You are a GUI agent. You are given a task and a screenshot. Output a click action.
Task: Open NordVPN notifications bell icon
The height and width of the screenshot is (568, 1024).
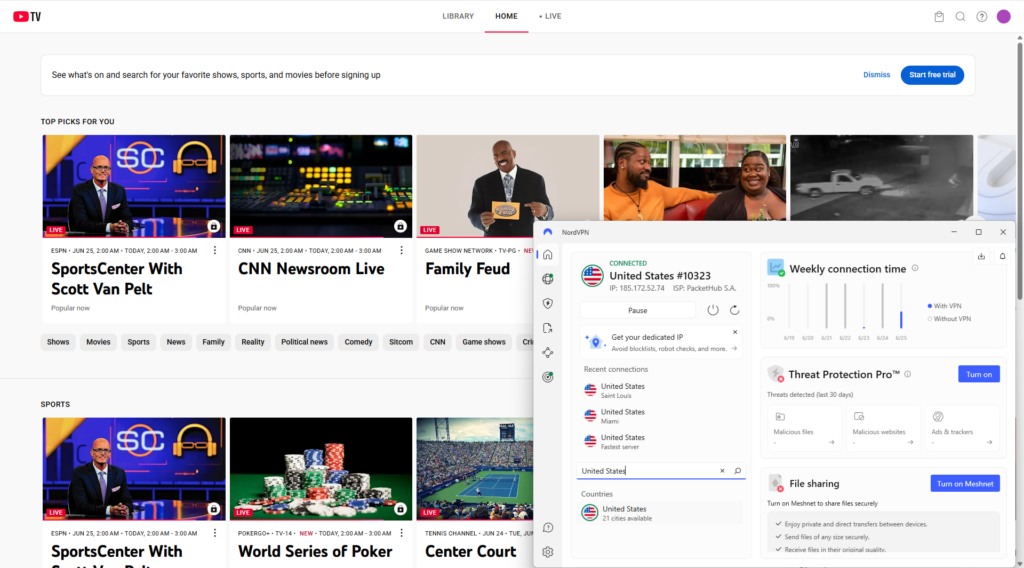1002,257
